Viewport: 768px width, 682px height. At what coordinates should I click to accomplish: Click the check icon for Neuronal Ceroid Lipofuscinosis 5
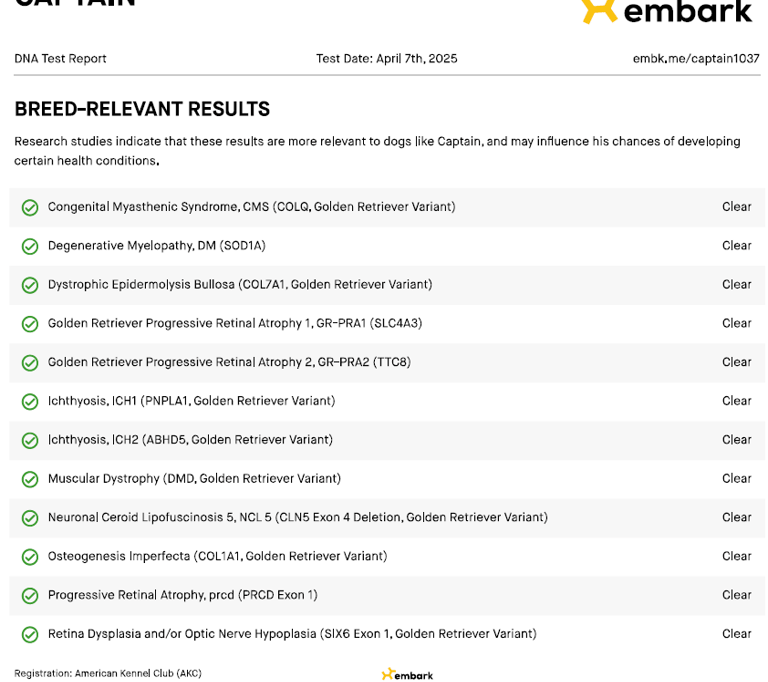[x=30, y=518]
